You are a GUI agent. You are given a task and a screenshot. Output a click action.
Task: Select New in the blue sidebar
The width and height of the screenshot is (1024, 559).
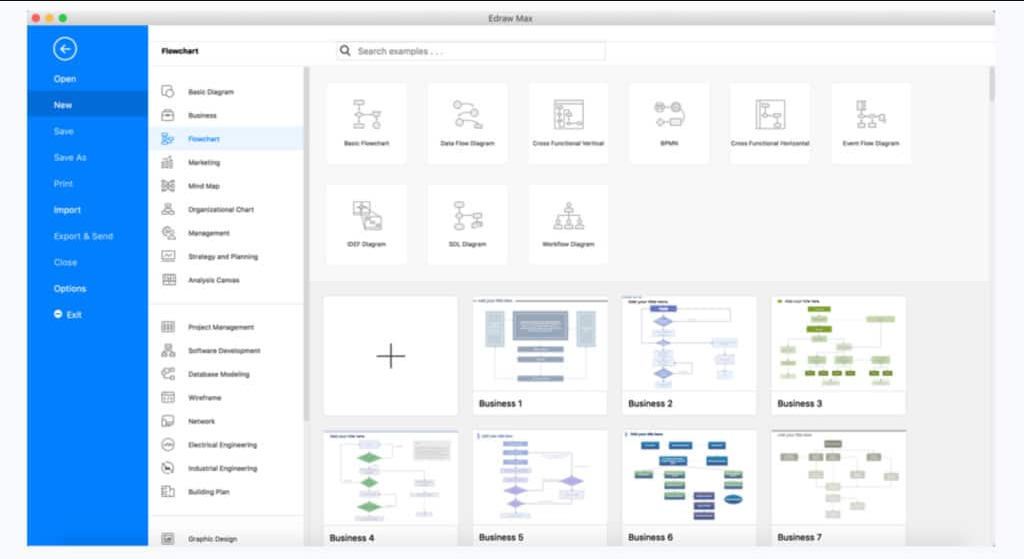click(88, 104)
